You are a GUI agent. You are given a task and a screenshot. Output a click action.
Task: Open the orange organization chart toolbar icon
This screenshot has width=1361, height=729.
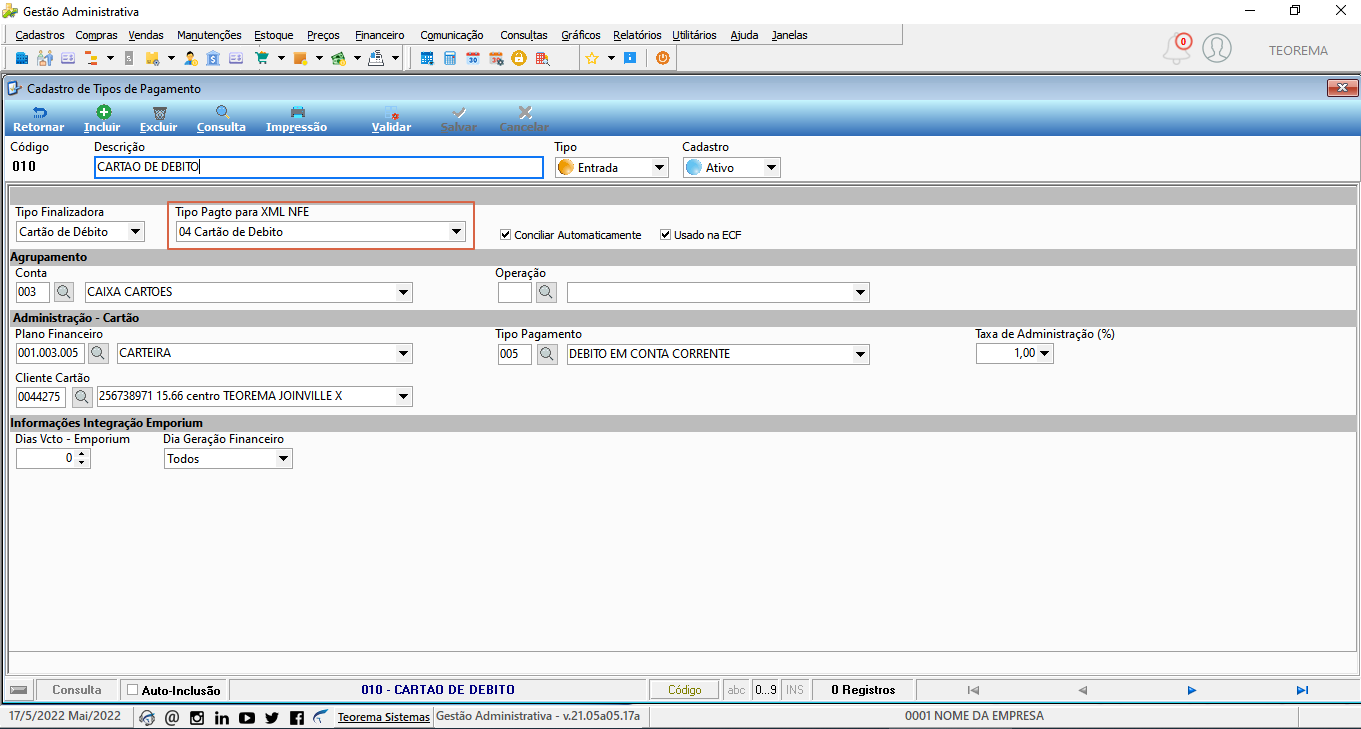point(91,58)
